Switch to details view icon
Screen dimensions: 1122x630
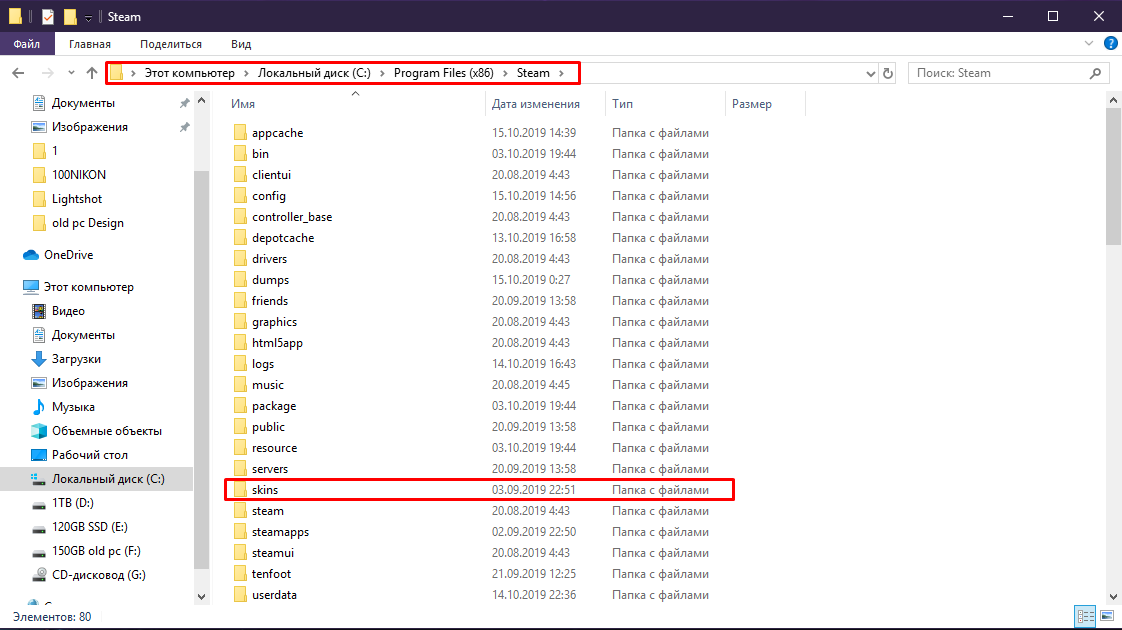(x=1086, y=616)
